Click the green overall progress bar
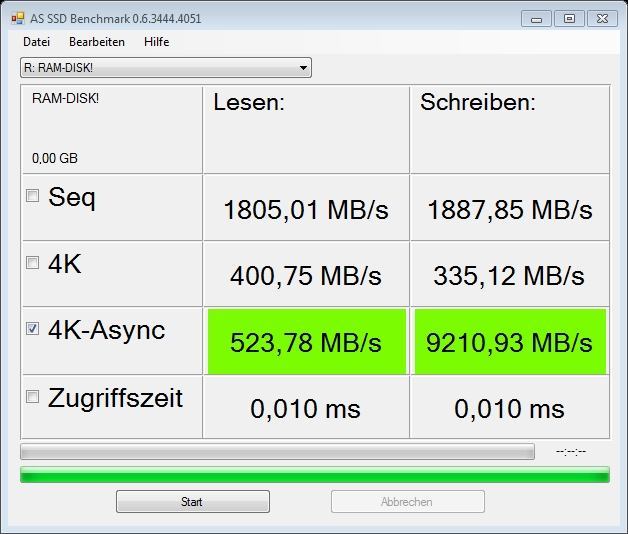Viewport: 628px width, 534px height. click(x=315, y=475)
